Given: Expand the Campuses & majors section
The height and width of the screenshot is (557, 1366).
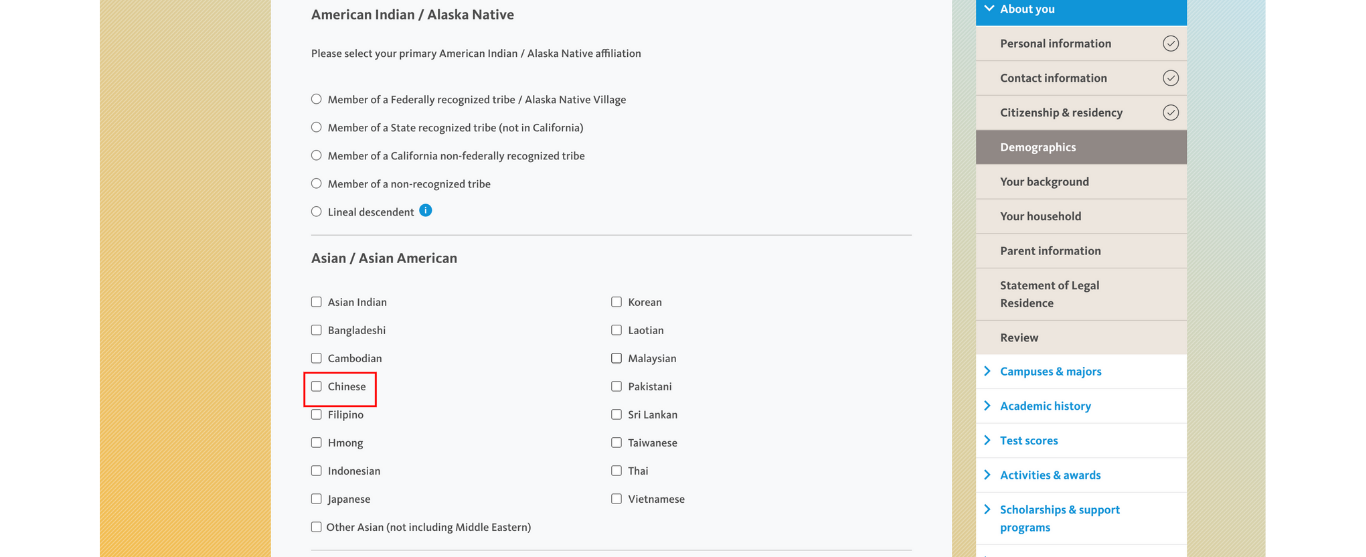Looking at the screenshot, I should click(1081, 371).
